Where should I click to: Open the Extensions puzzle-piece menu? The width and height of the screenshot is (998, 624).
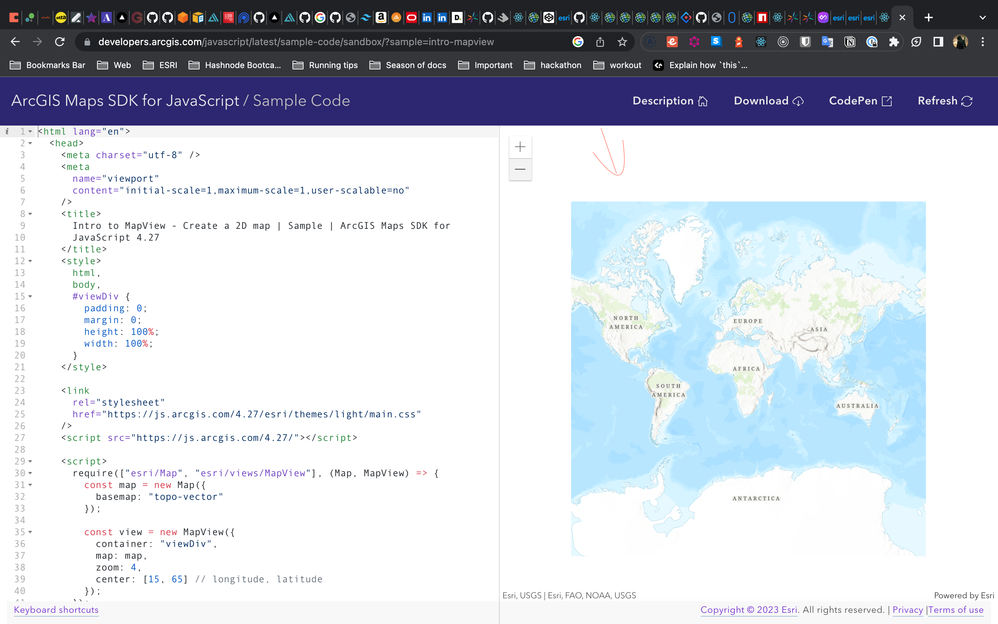click(x=894, y=41)
